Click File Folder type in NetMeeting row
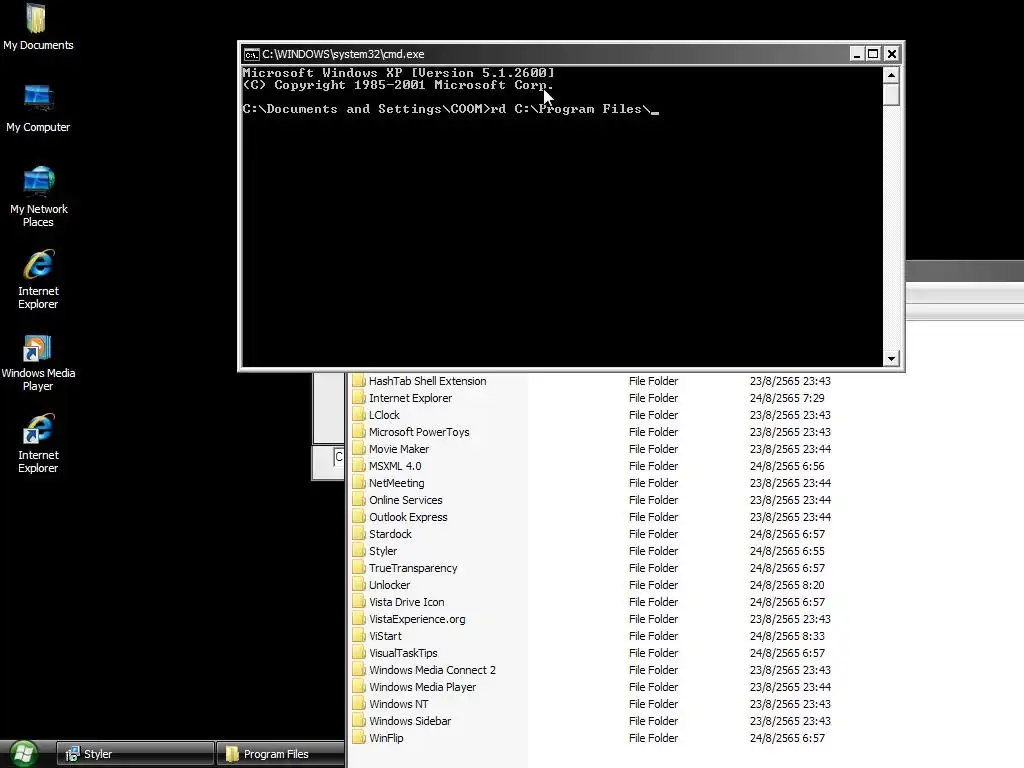Screen dimensions: 1024x768 (653, 483)
